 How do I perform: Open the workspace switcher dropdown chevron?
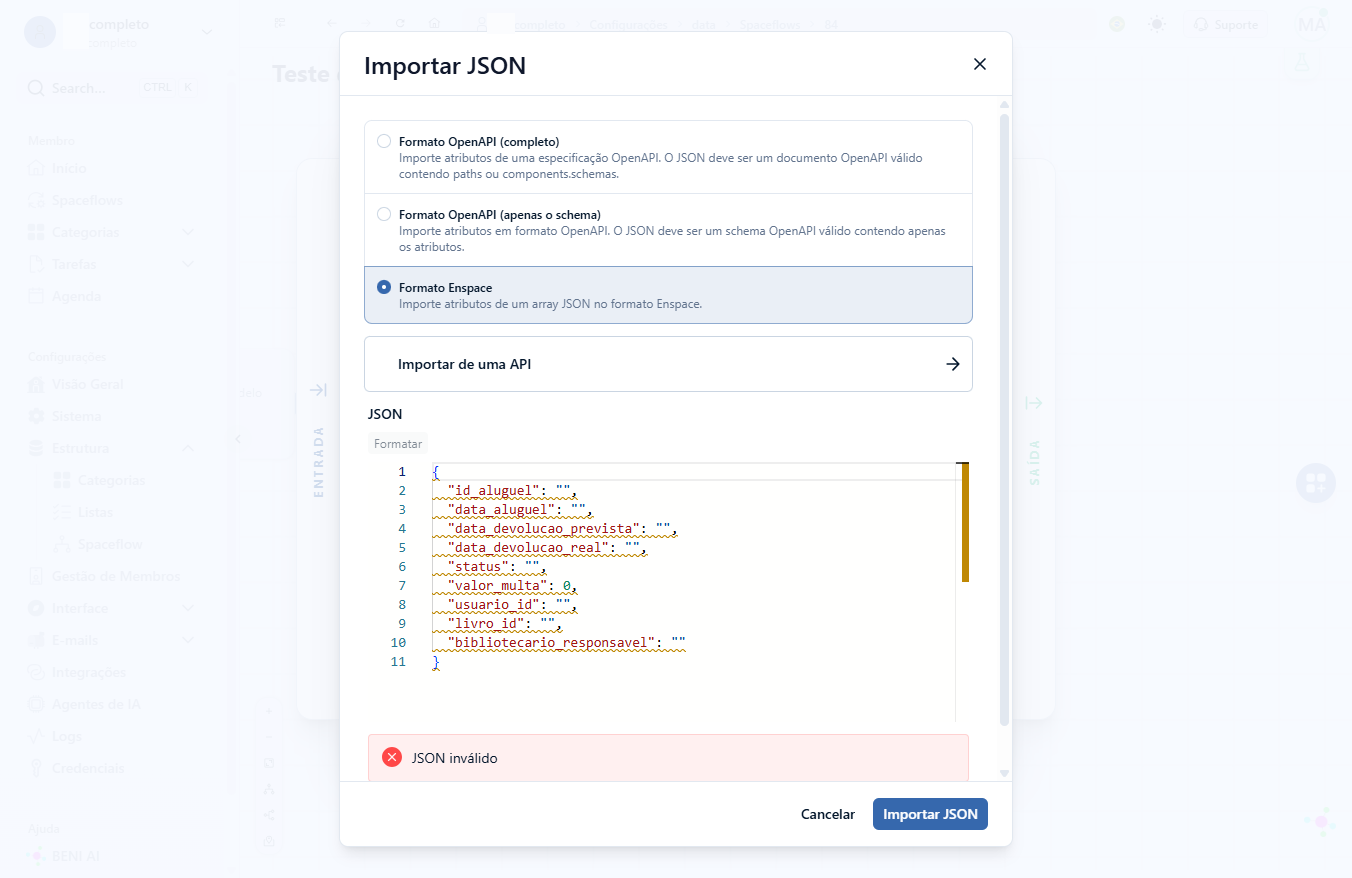pos(207,32)
